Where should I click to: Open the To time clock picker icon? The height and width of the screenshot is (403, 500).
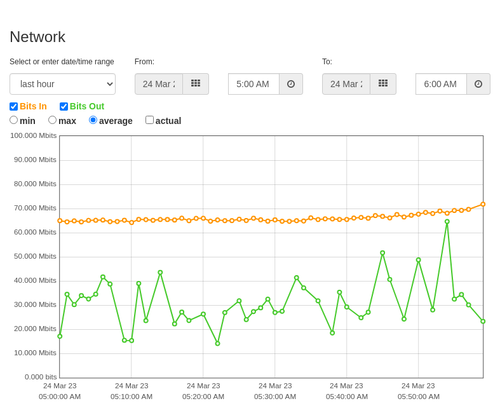(x=478, y=84)
